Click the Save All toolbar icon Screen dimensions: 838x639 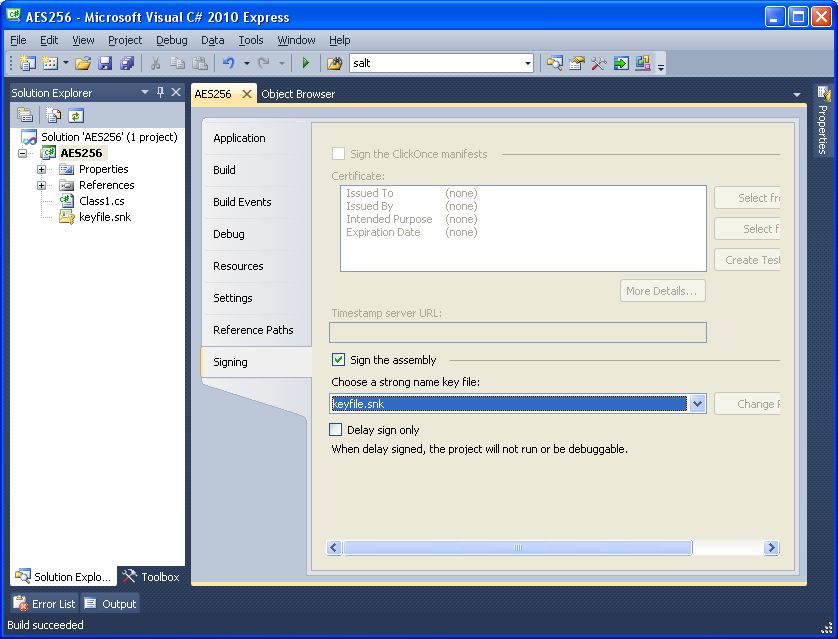pos(127,63)
